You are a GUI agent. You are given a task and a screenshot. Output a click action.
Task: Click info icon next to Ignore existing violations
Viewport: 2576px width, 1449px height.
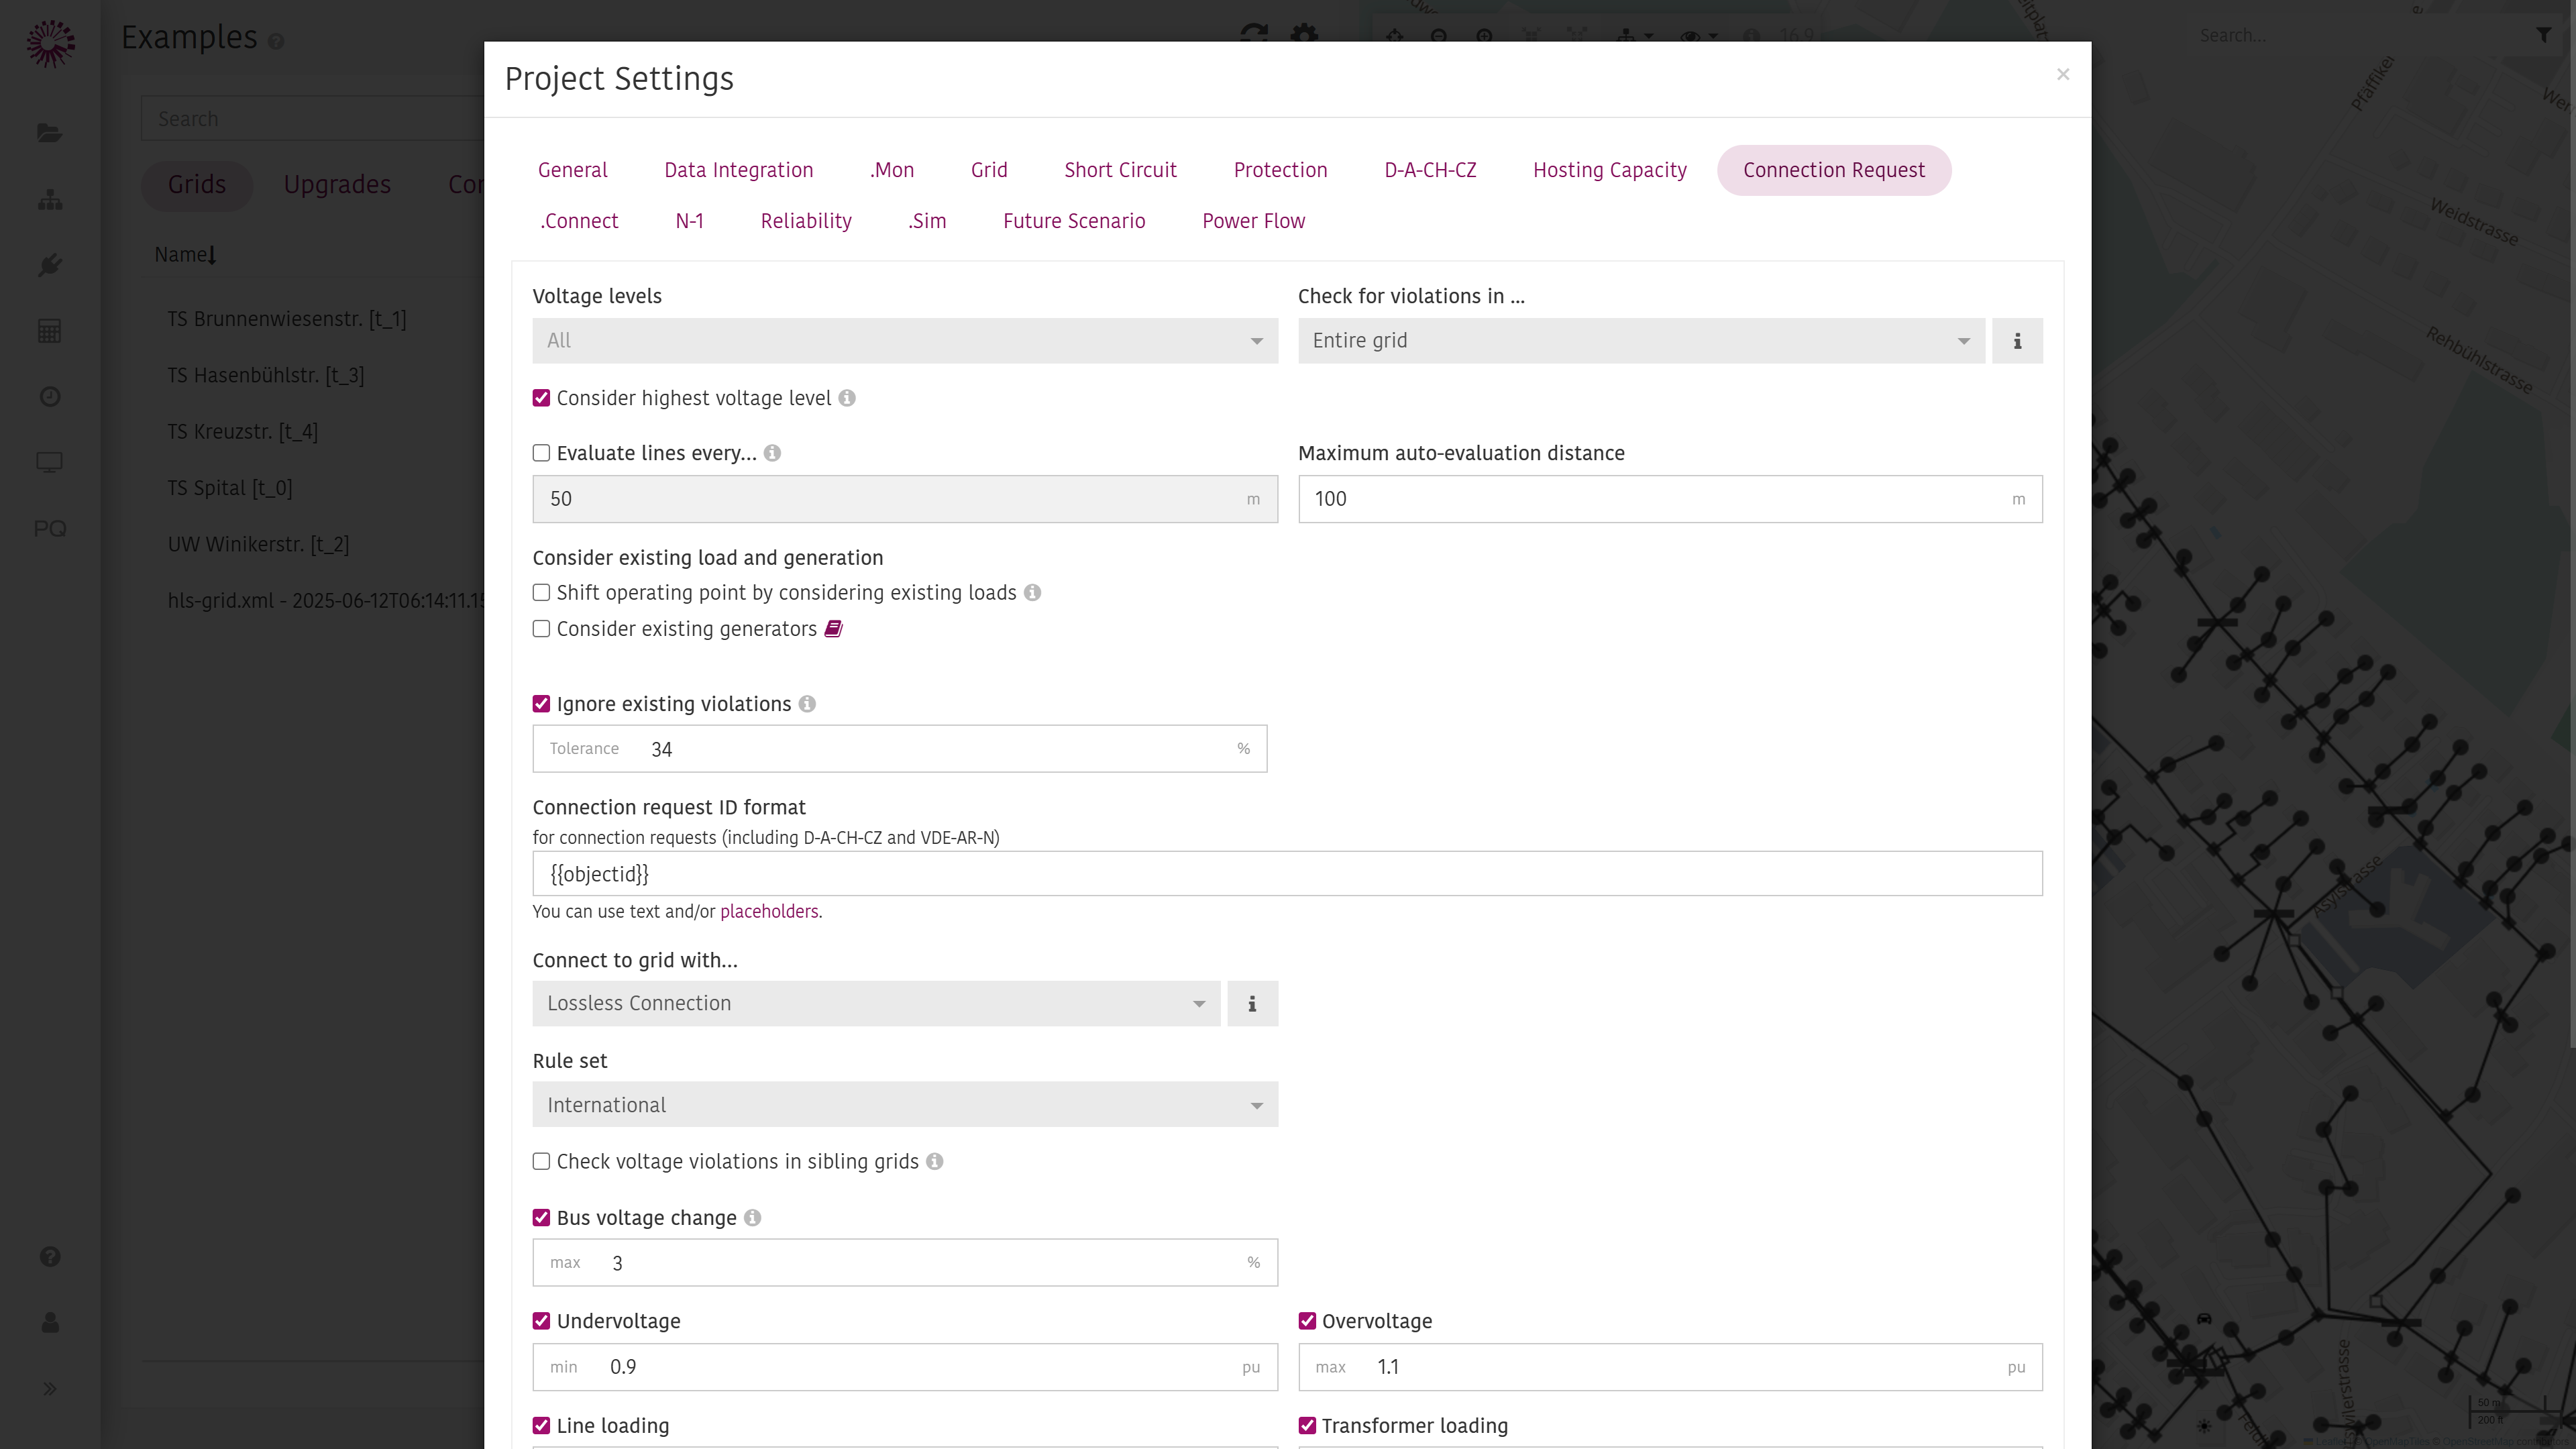pos(807,704)
